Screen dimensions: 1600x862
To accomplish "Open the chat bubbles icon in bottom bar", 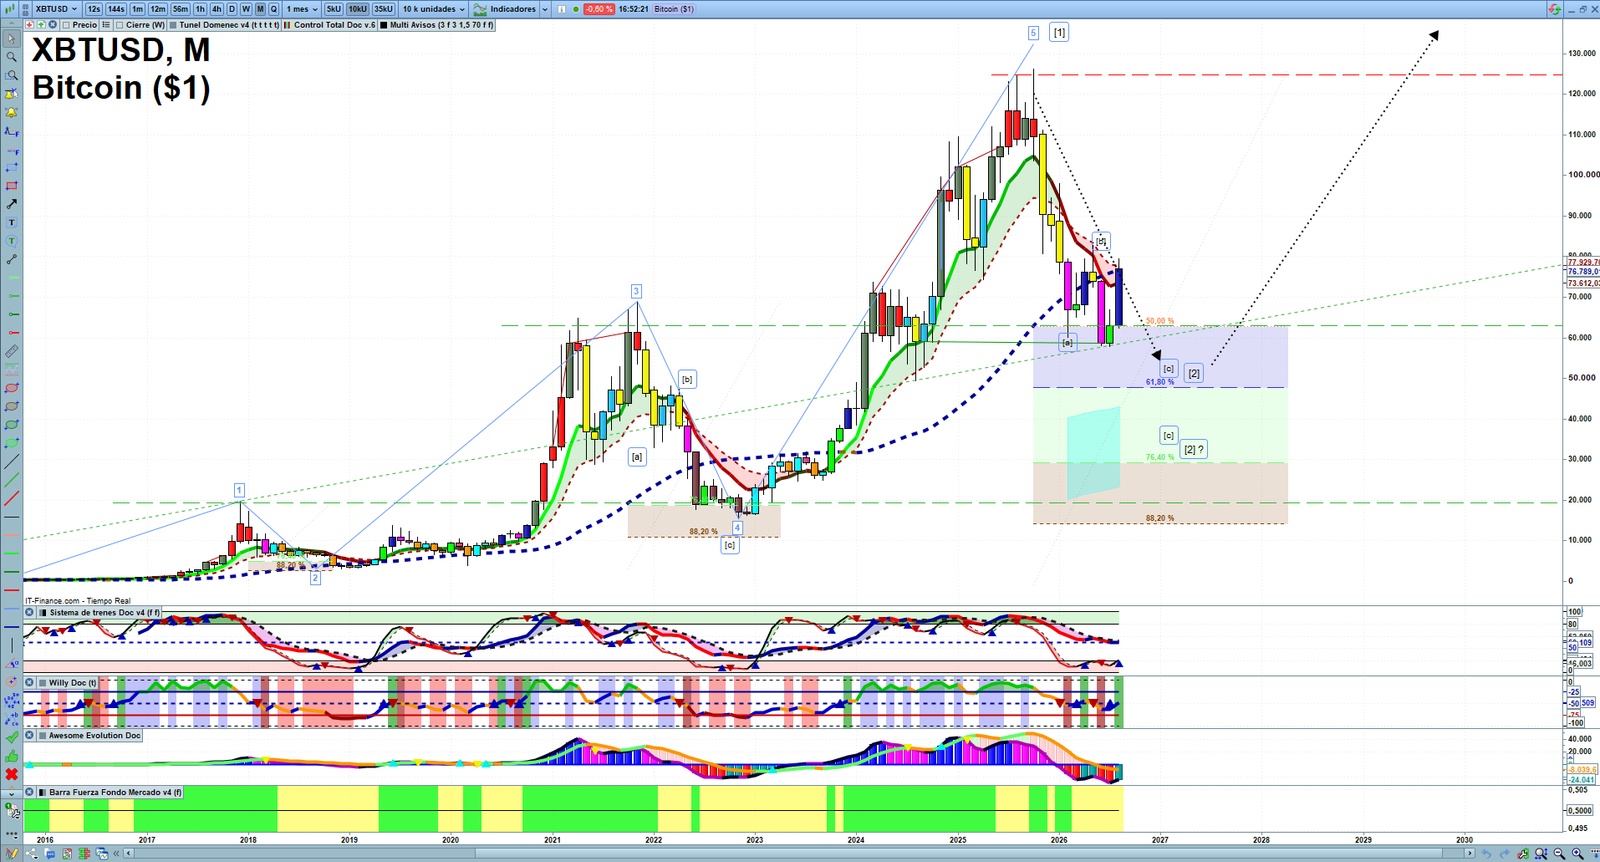I will click(x=50, y=853).
